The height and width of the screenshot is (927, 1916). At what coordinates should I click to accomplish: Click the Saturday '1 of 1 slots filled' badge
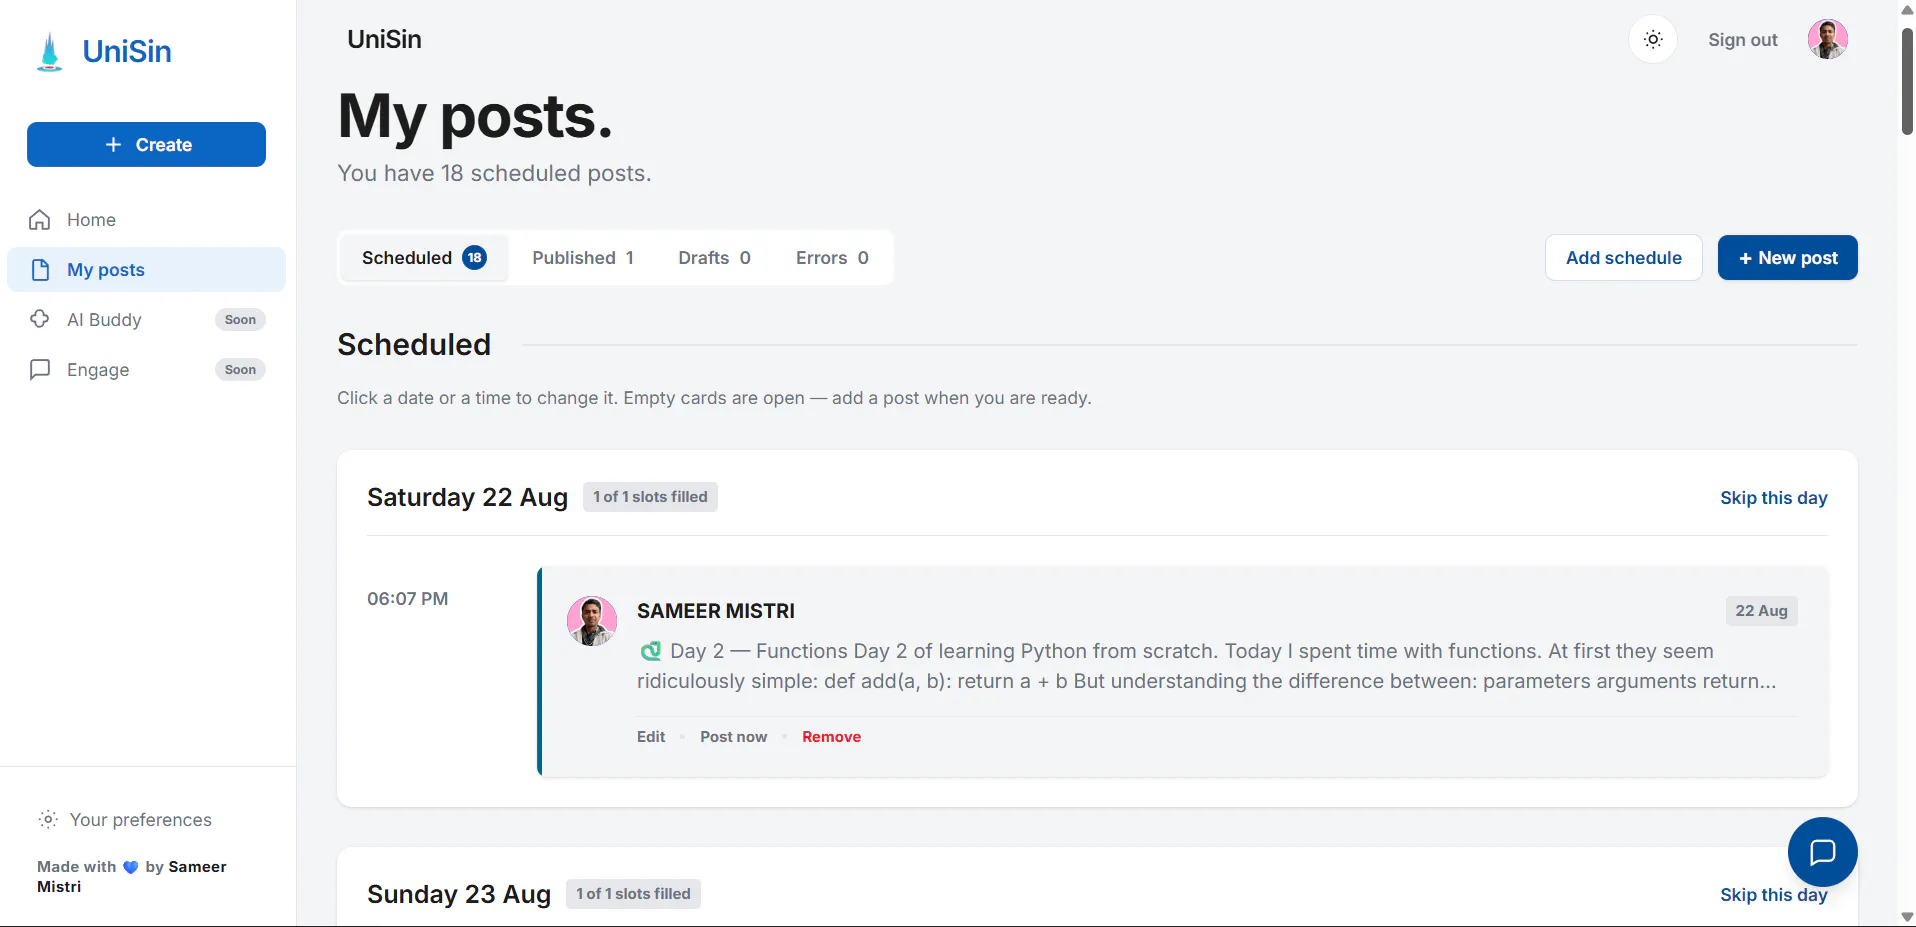click(650, 497)
